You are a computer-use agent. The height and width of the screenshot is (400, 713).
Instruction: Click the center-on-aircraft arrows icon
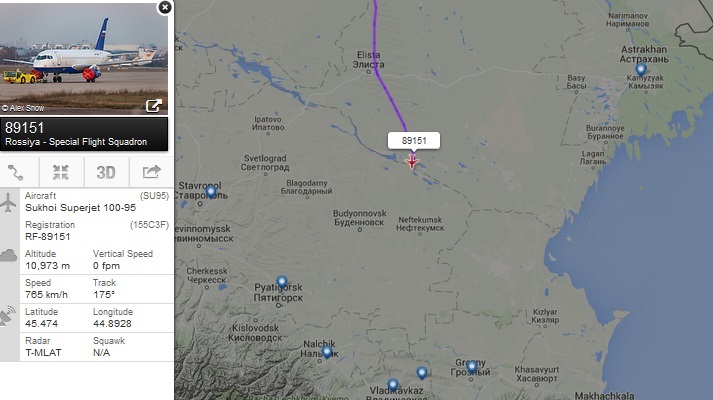click(60, 173)
